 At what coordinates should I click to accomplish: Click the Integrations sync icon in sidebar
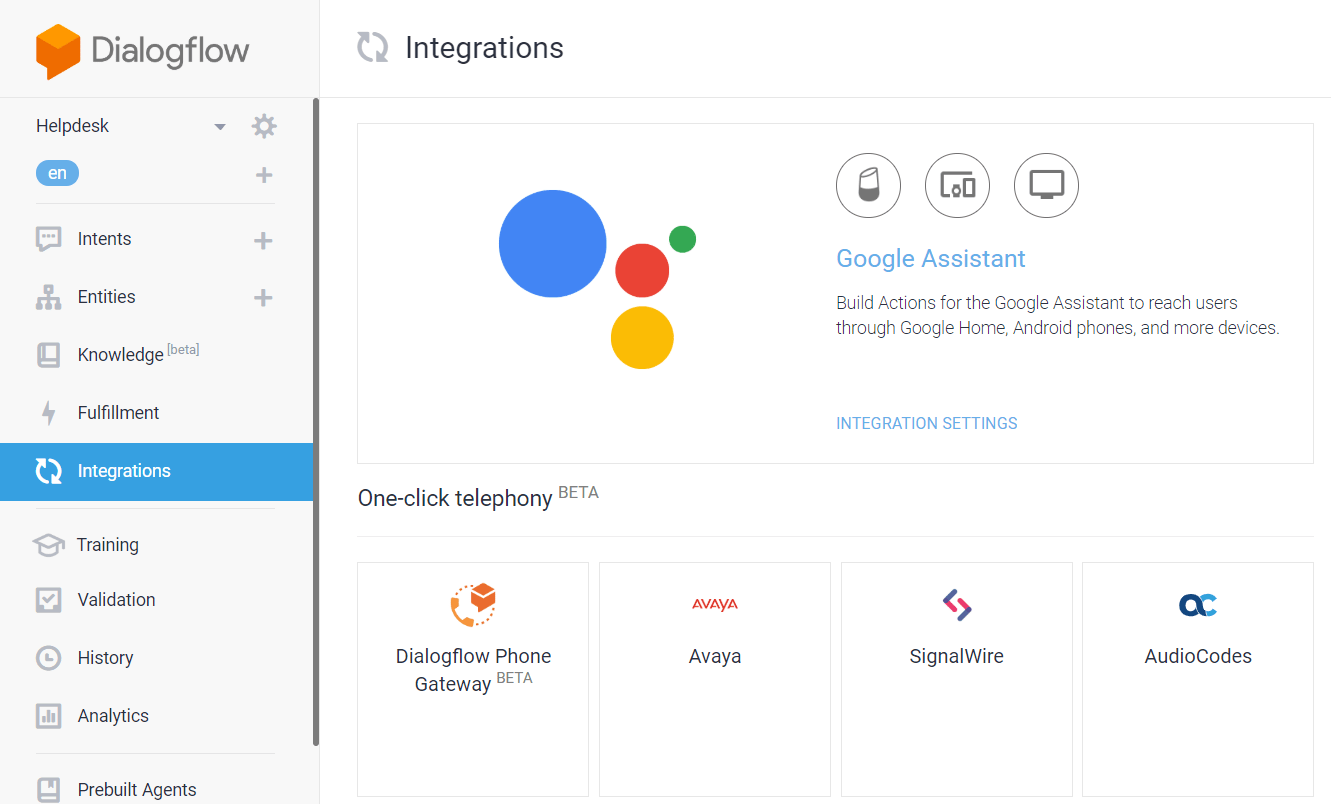pyautogui.click(x=48, y=471)
